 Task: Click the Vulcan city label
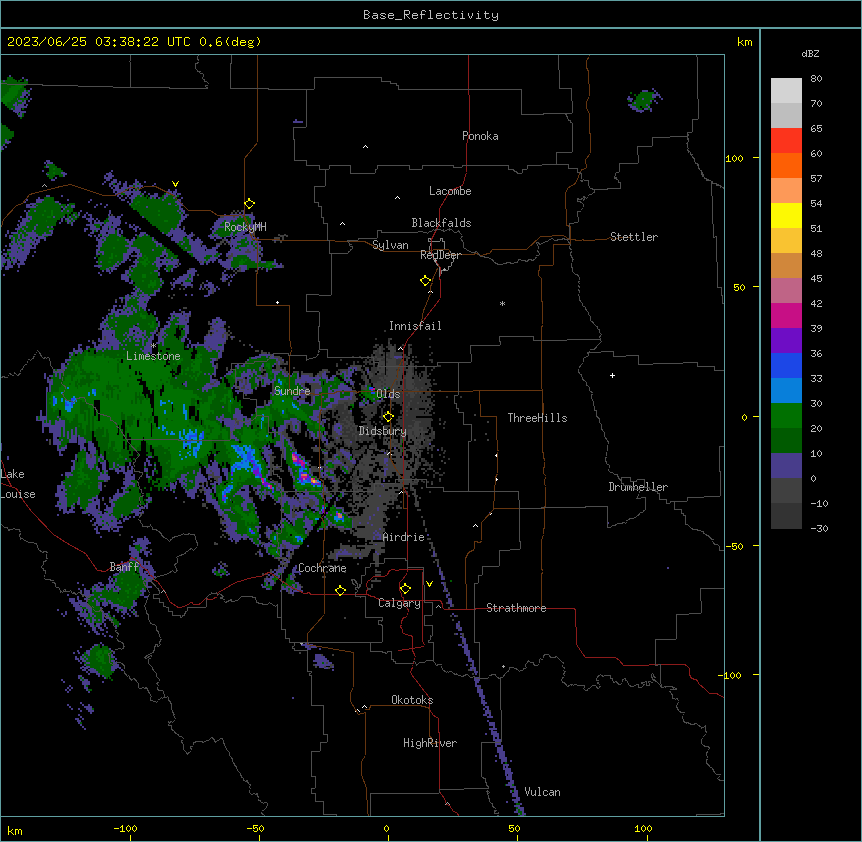[x=543, y=792]
